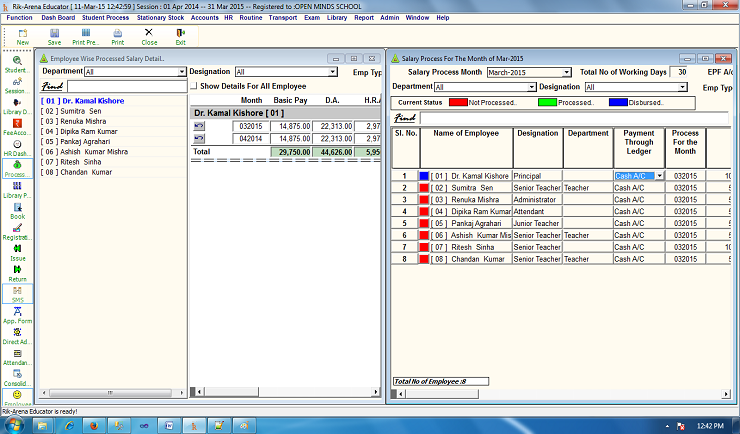This screenshot has height=434, width=740.
Task: Click the New toolbar icon
Action: pos(22,36)
